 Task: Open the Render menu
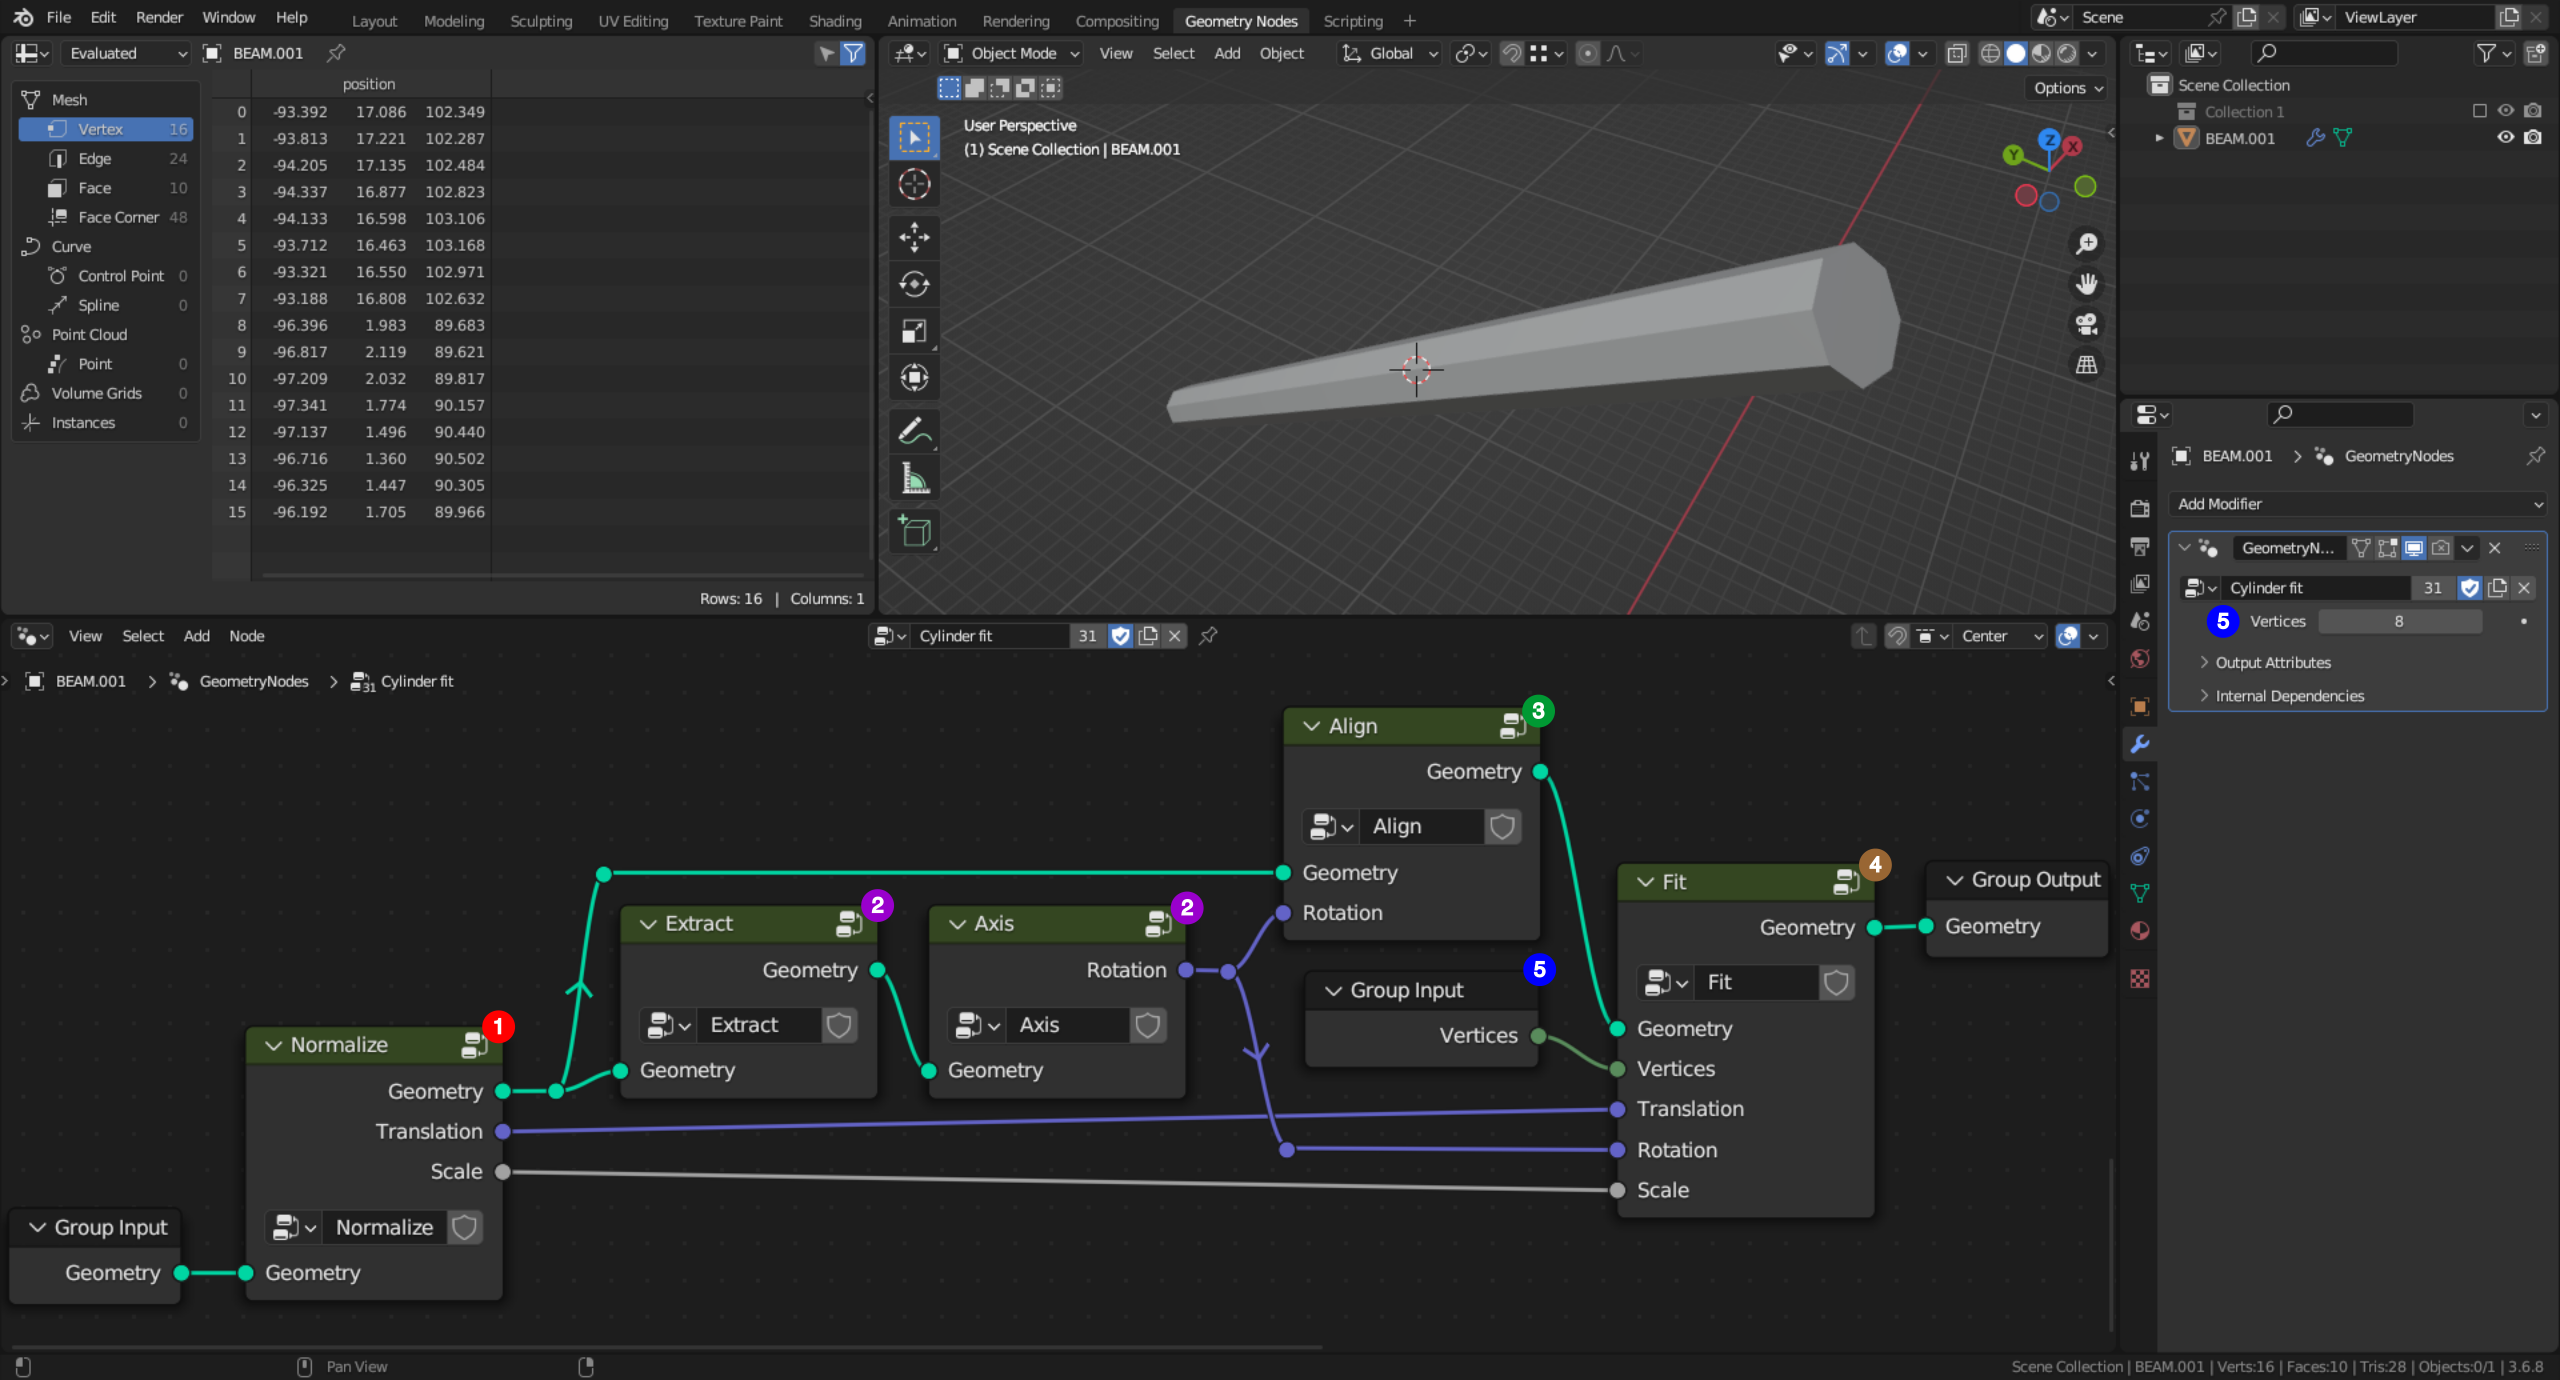point(159,17)
